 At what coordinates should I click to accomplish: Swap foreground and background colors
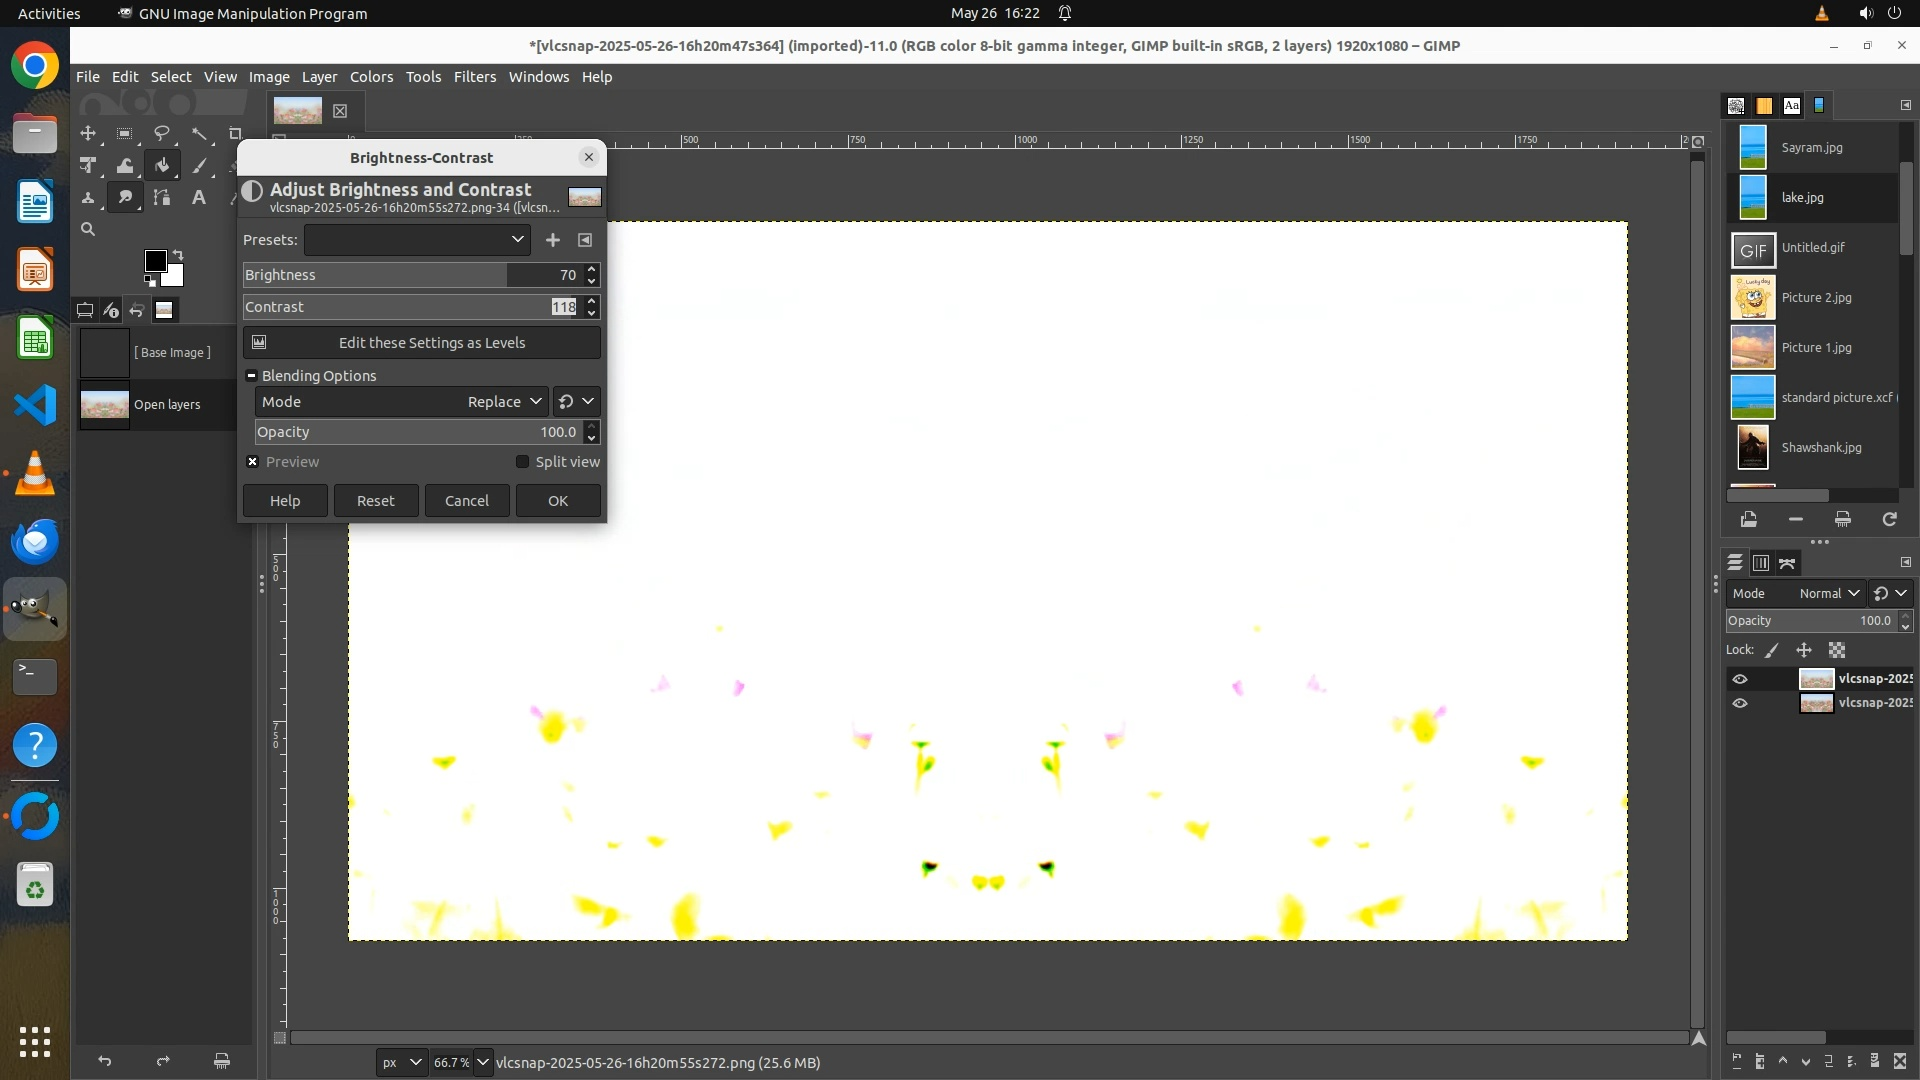point(178,254)
